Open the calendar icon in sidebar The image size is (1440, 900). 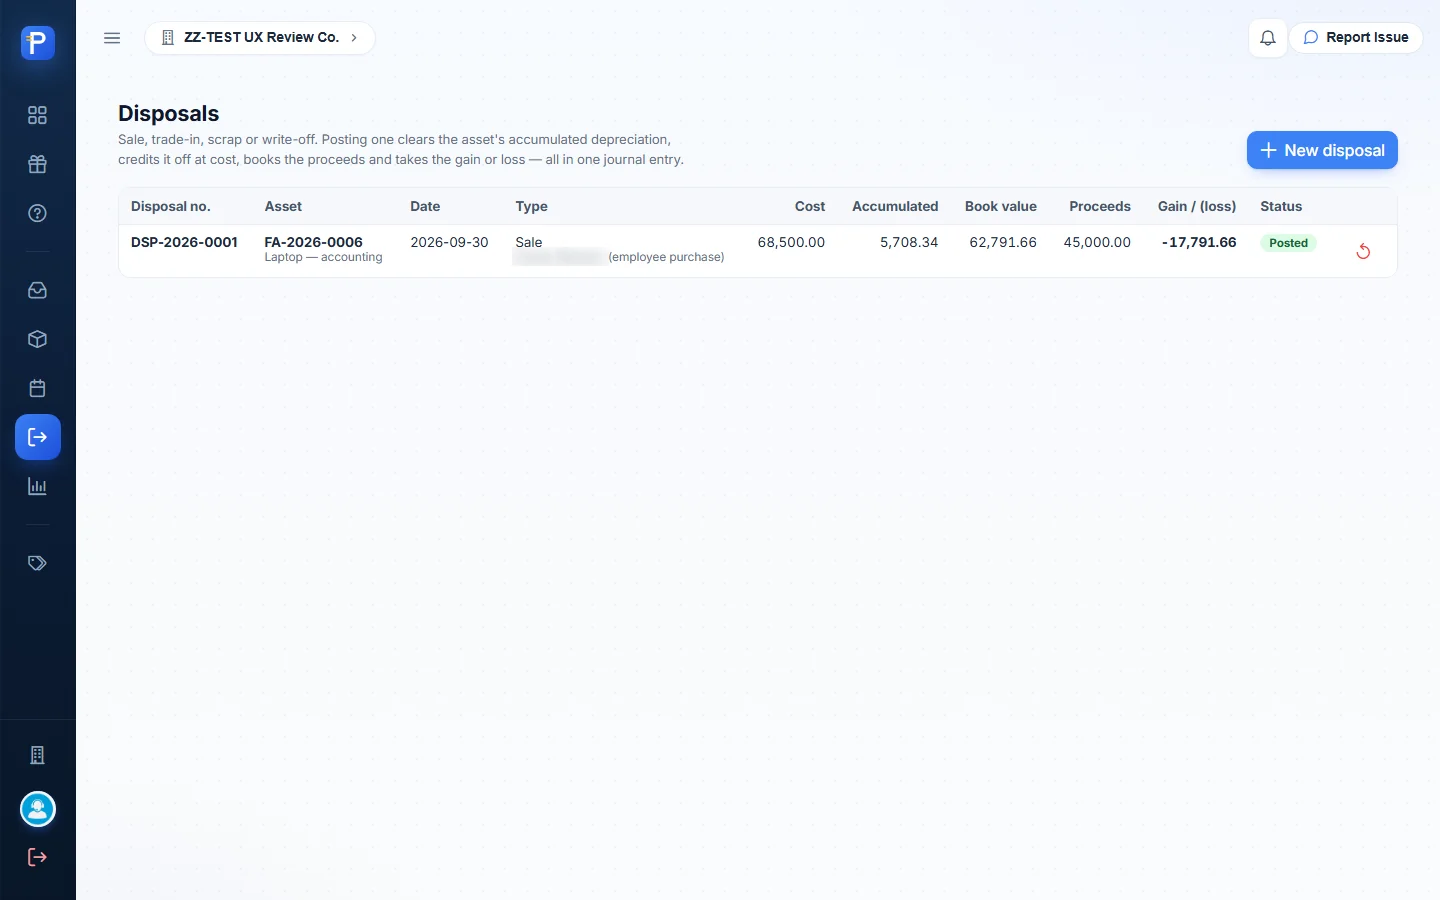click(38, 388)
